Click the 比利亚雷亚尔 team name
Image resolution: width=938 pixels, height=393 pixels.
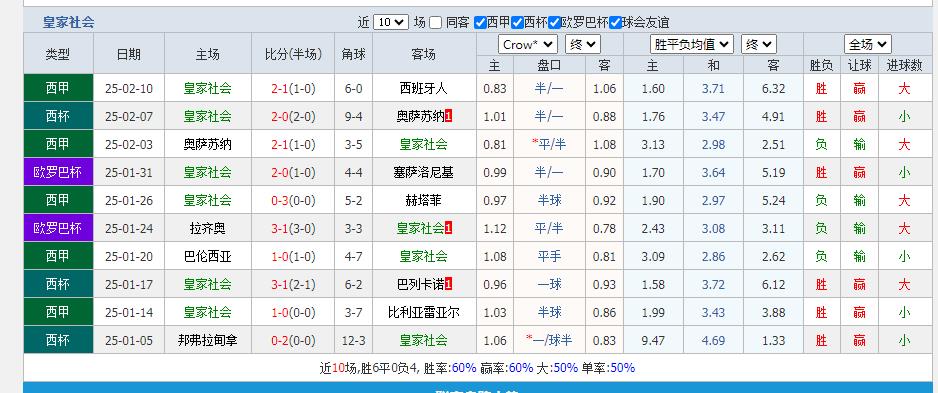424,312
